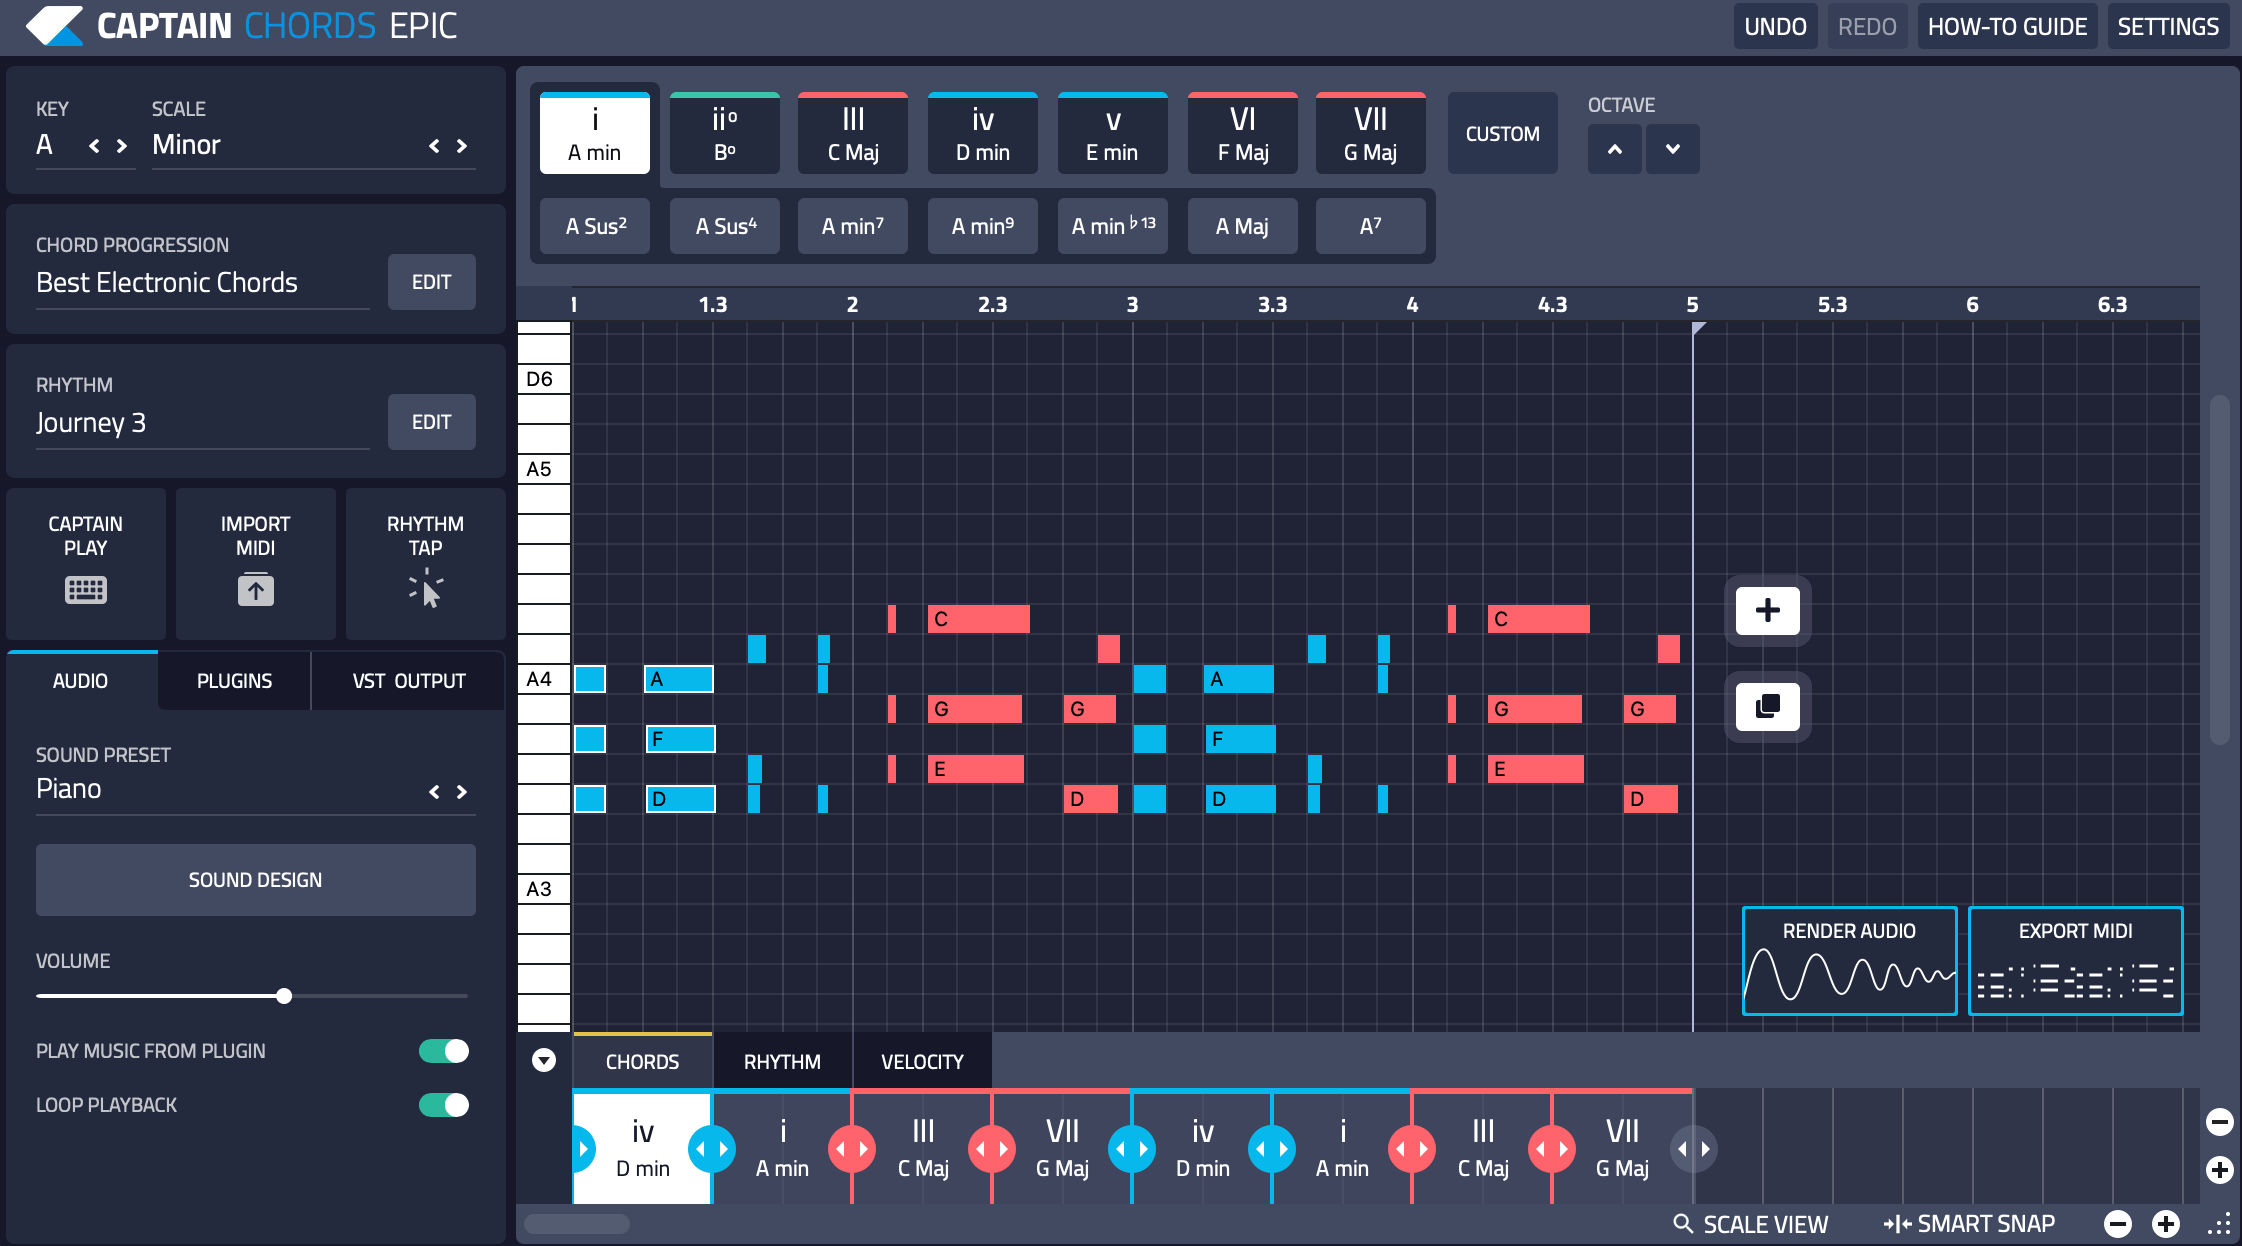
Task: Click resize handle between first C Maj and G Maj
Action: click(992, 1149)
